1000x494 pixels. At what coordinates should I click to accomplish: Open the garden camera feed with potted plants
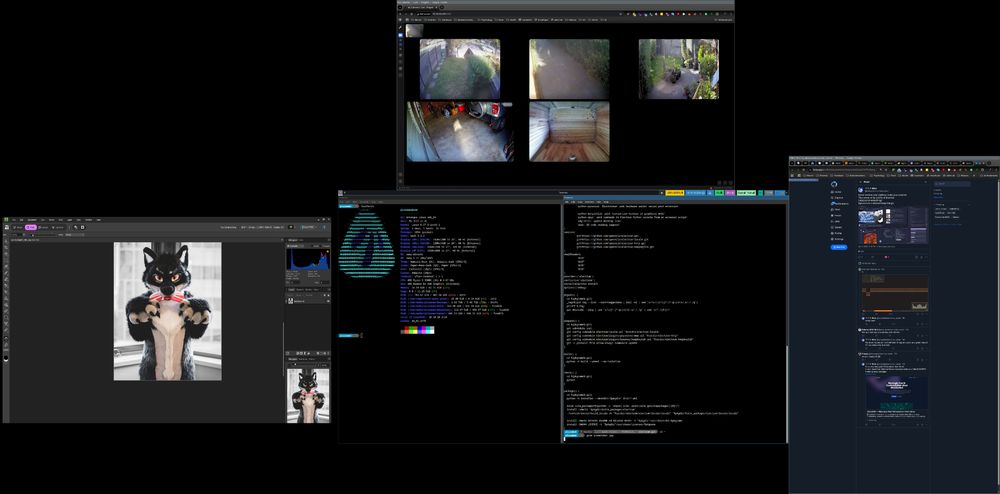(679, 69)
